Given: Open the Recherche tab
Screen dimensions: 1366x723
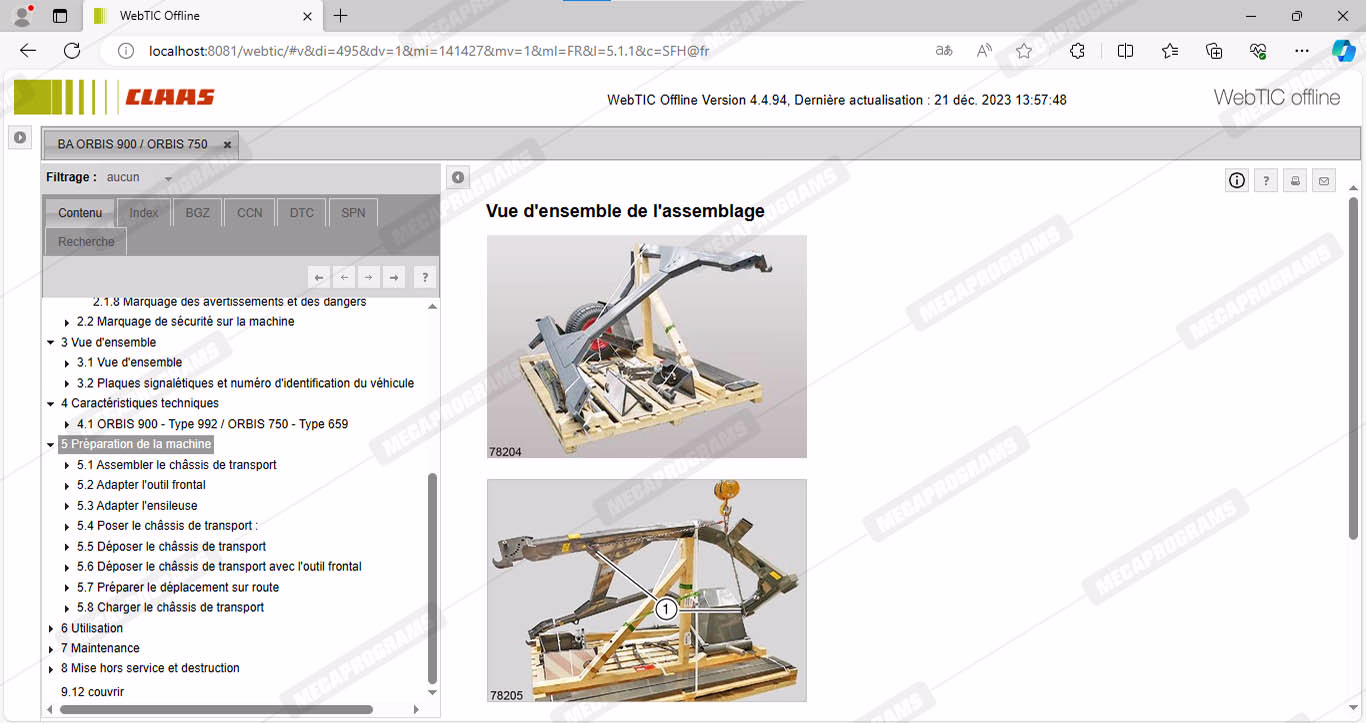Looking at the screenshot, I should [x=86, y=242].
